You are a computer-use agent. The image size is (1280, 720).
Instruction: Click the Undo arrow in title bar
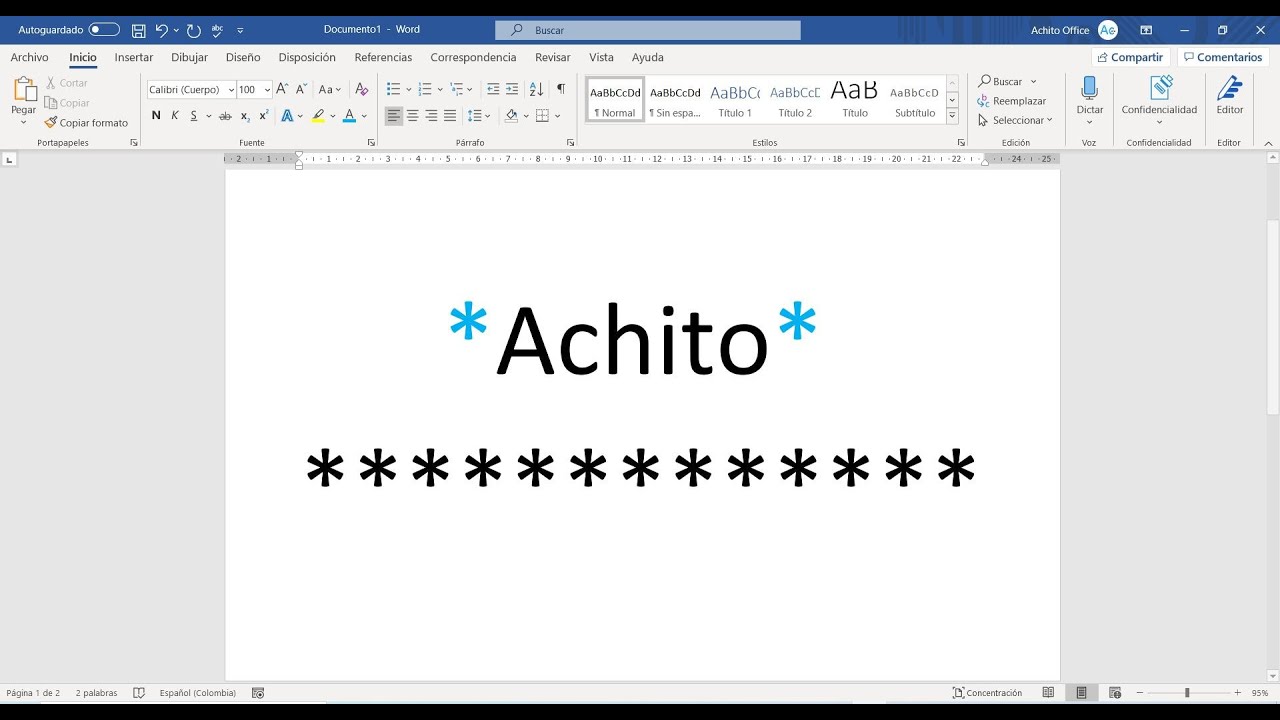point(161,30)
